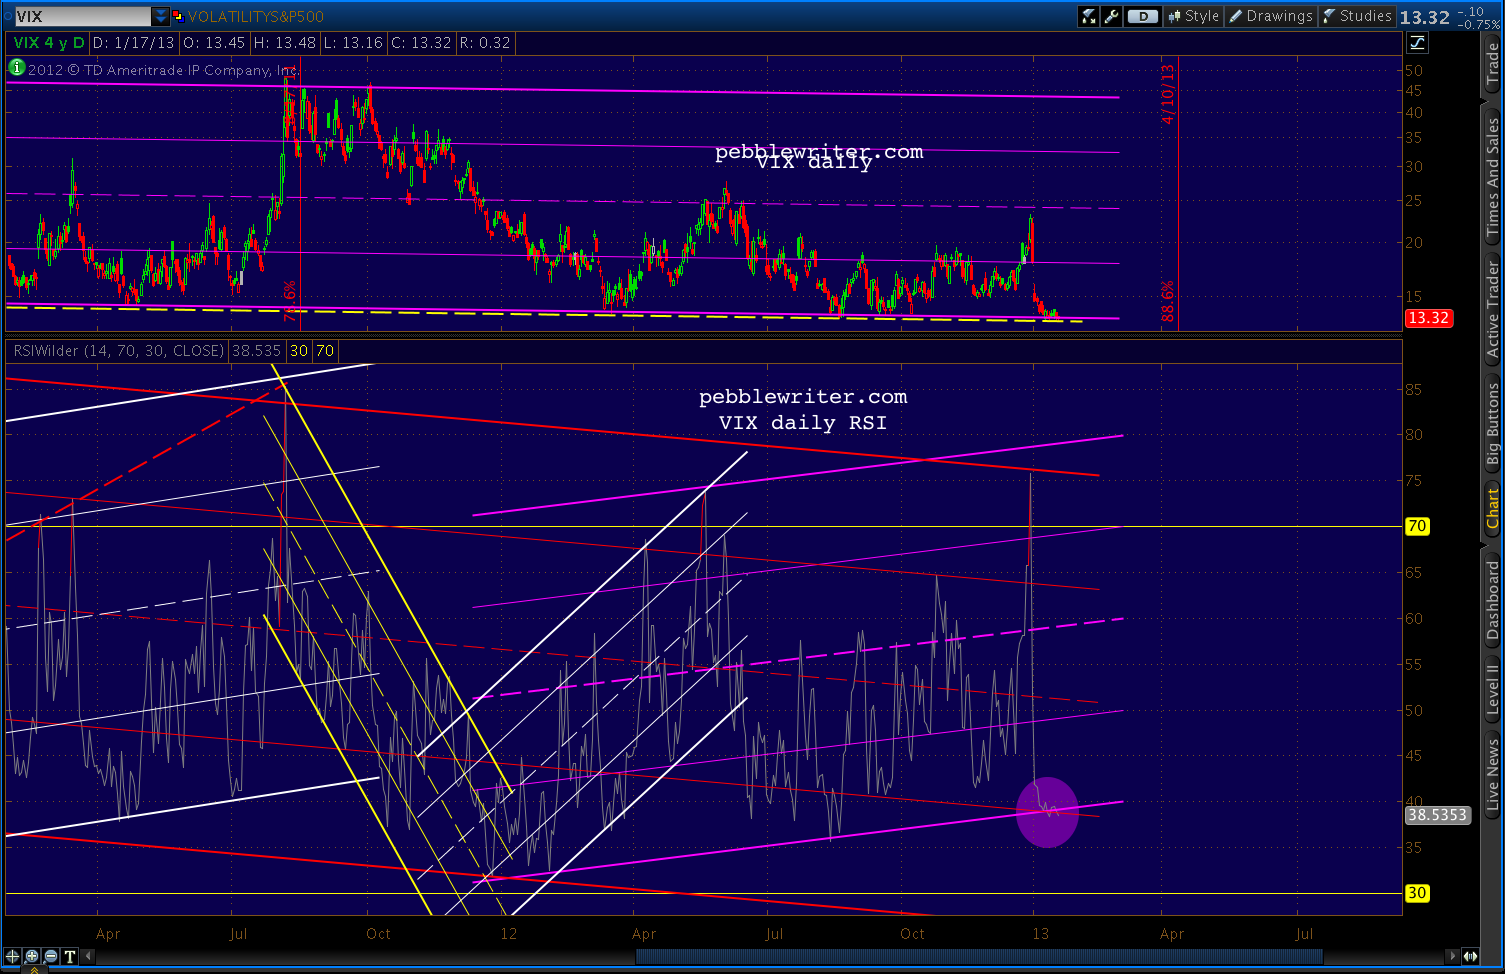The image size is (1505, 974).
Task: Click the info circle on the copyright notice
Action: [x=15, y=70]
